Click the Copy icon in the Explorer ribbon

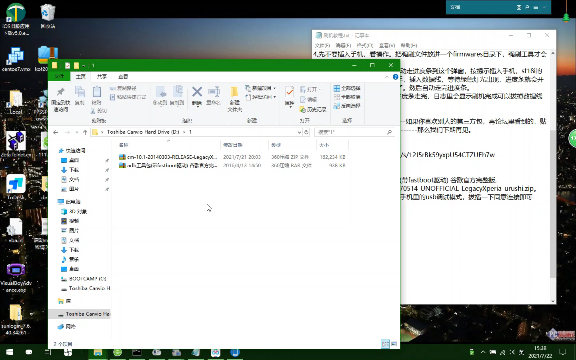tap(80, 96)
